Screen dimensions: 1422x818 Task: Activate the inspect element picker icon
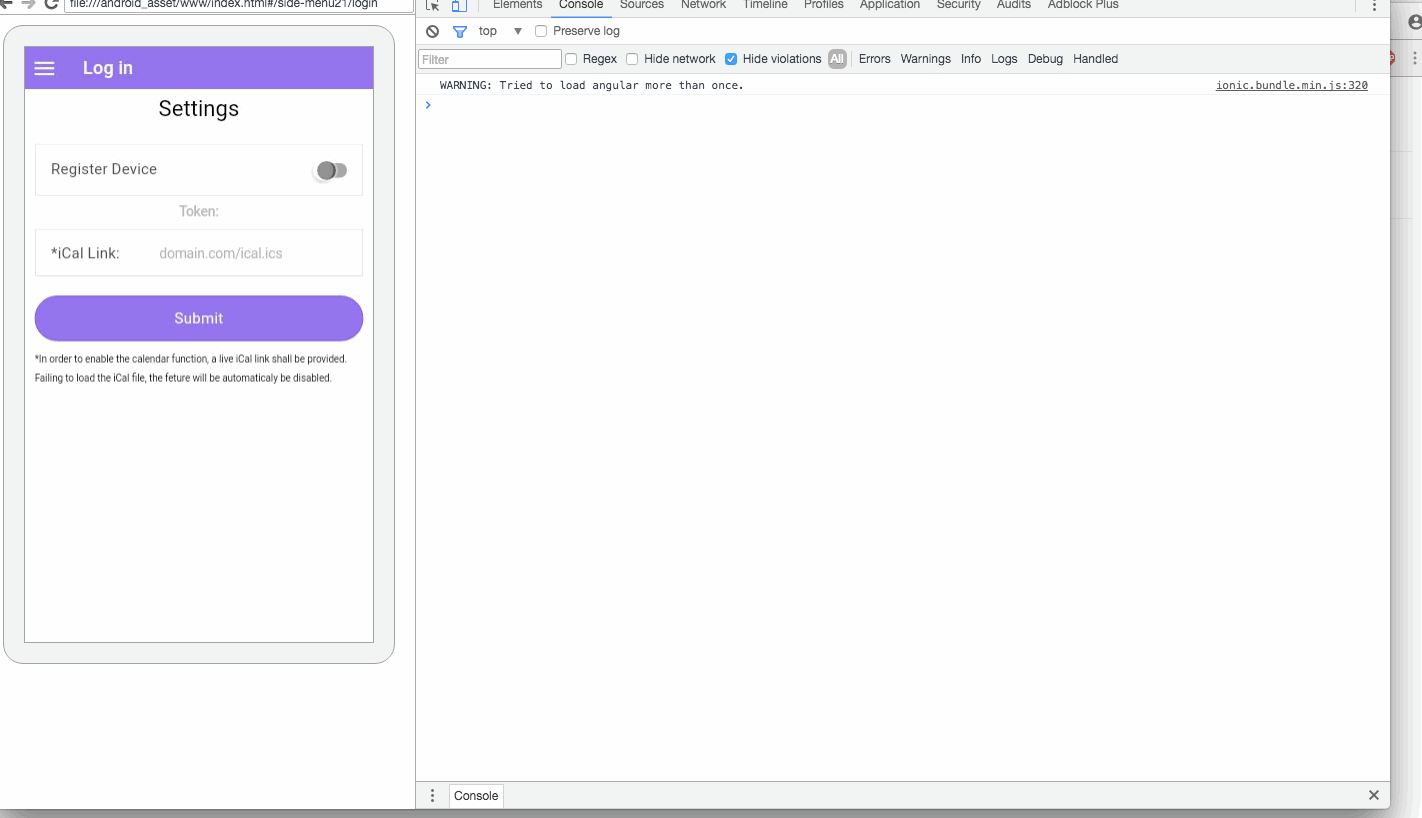click(x=433, y=5)
